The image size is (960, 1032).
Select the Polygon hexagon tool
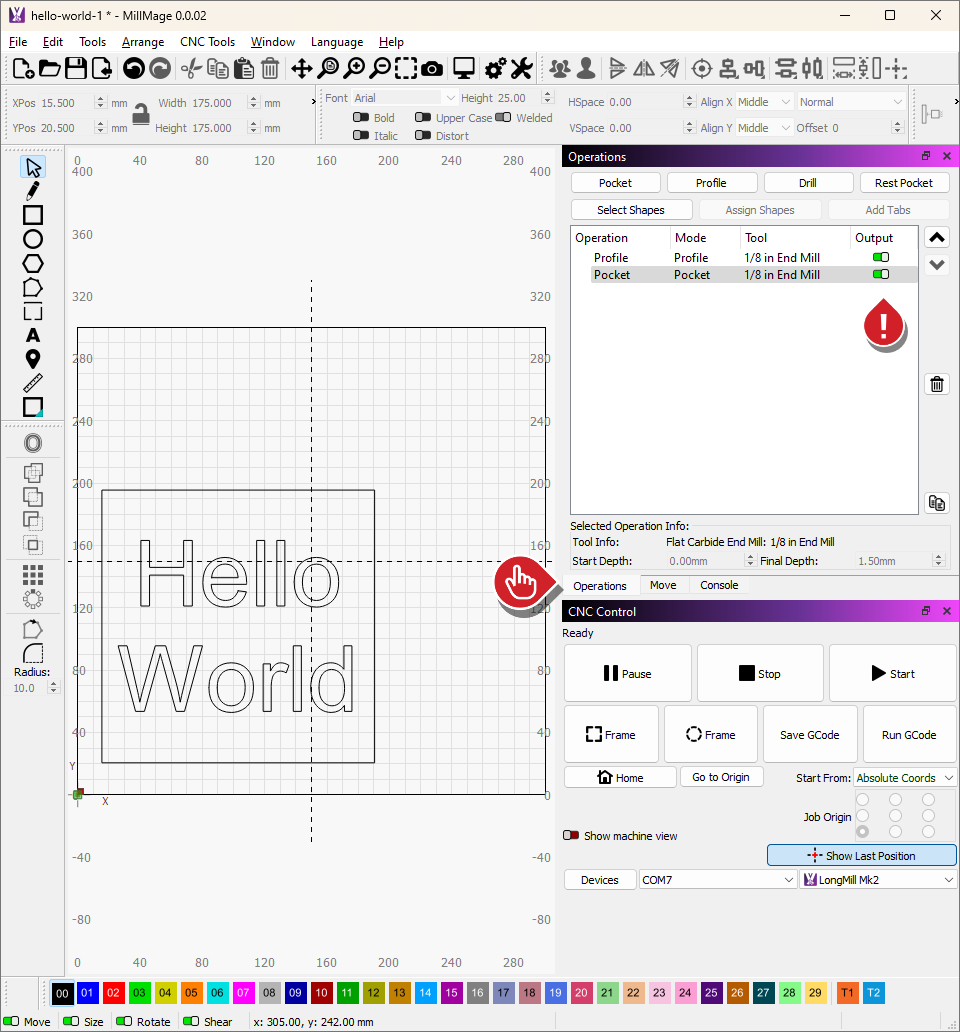tap(33, 263)
